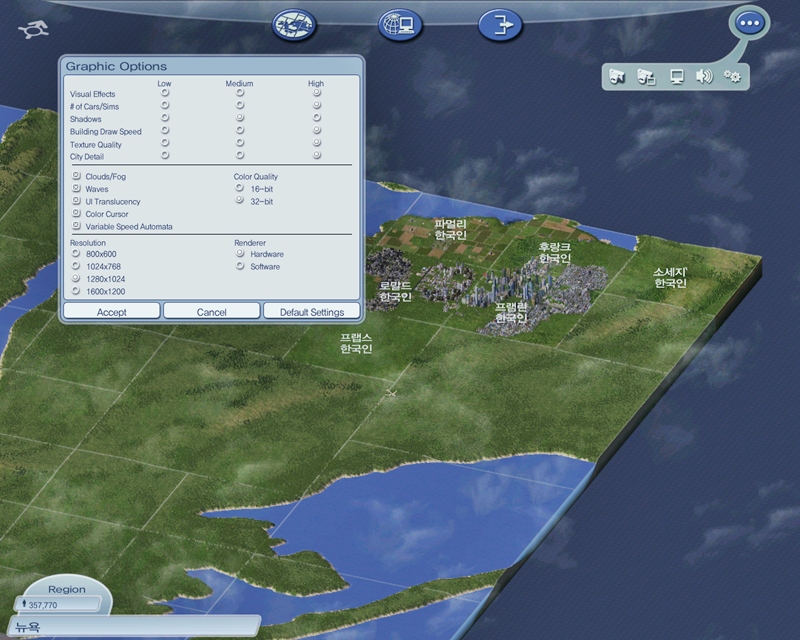This screenshot has height=640, width=800.
Task: Click the second camera icon in options bar
Action: tap(646, 76)
